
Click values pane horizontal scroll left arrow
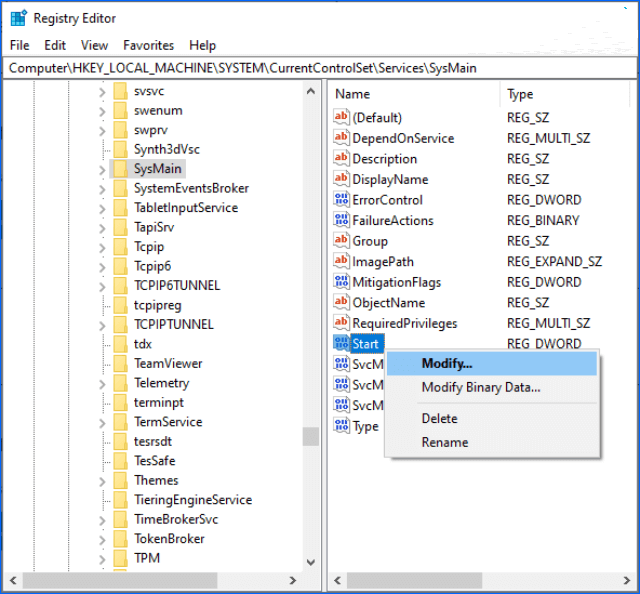click(338, 580)
